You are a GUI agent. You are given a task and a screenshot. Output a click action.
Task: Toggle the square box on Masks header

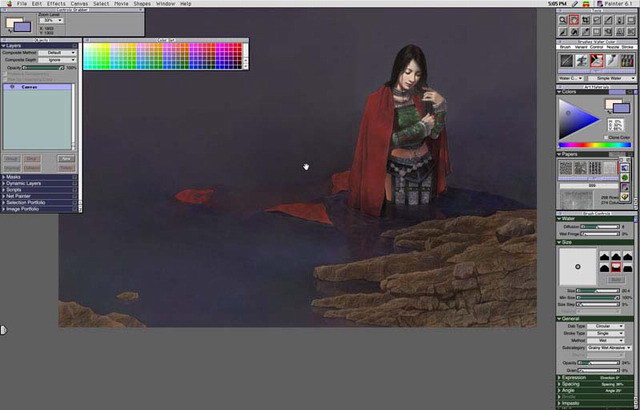click(75, 177)
